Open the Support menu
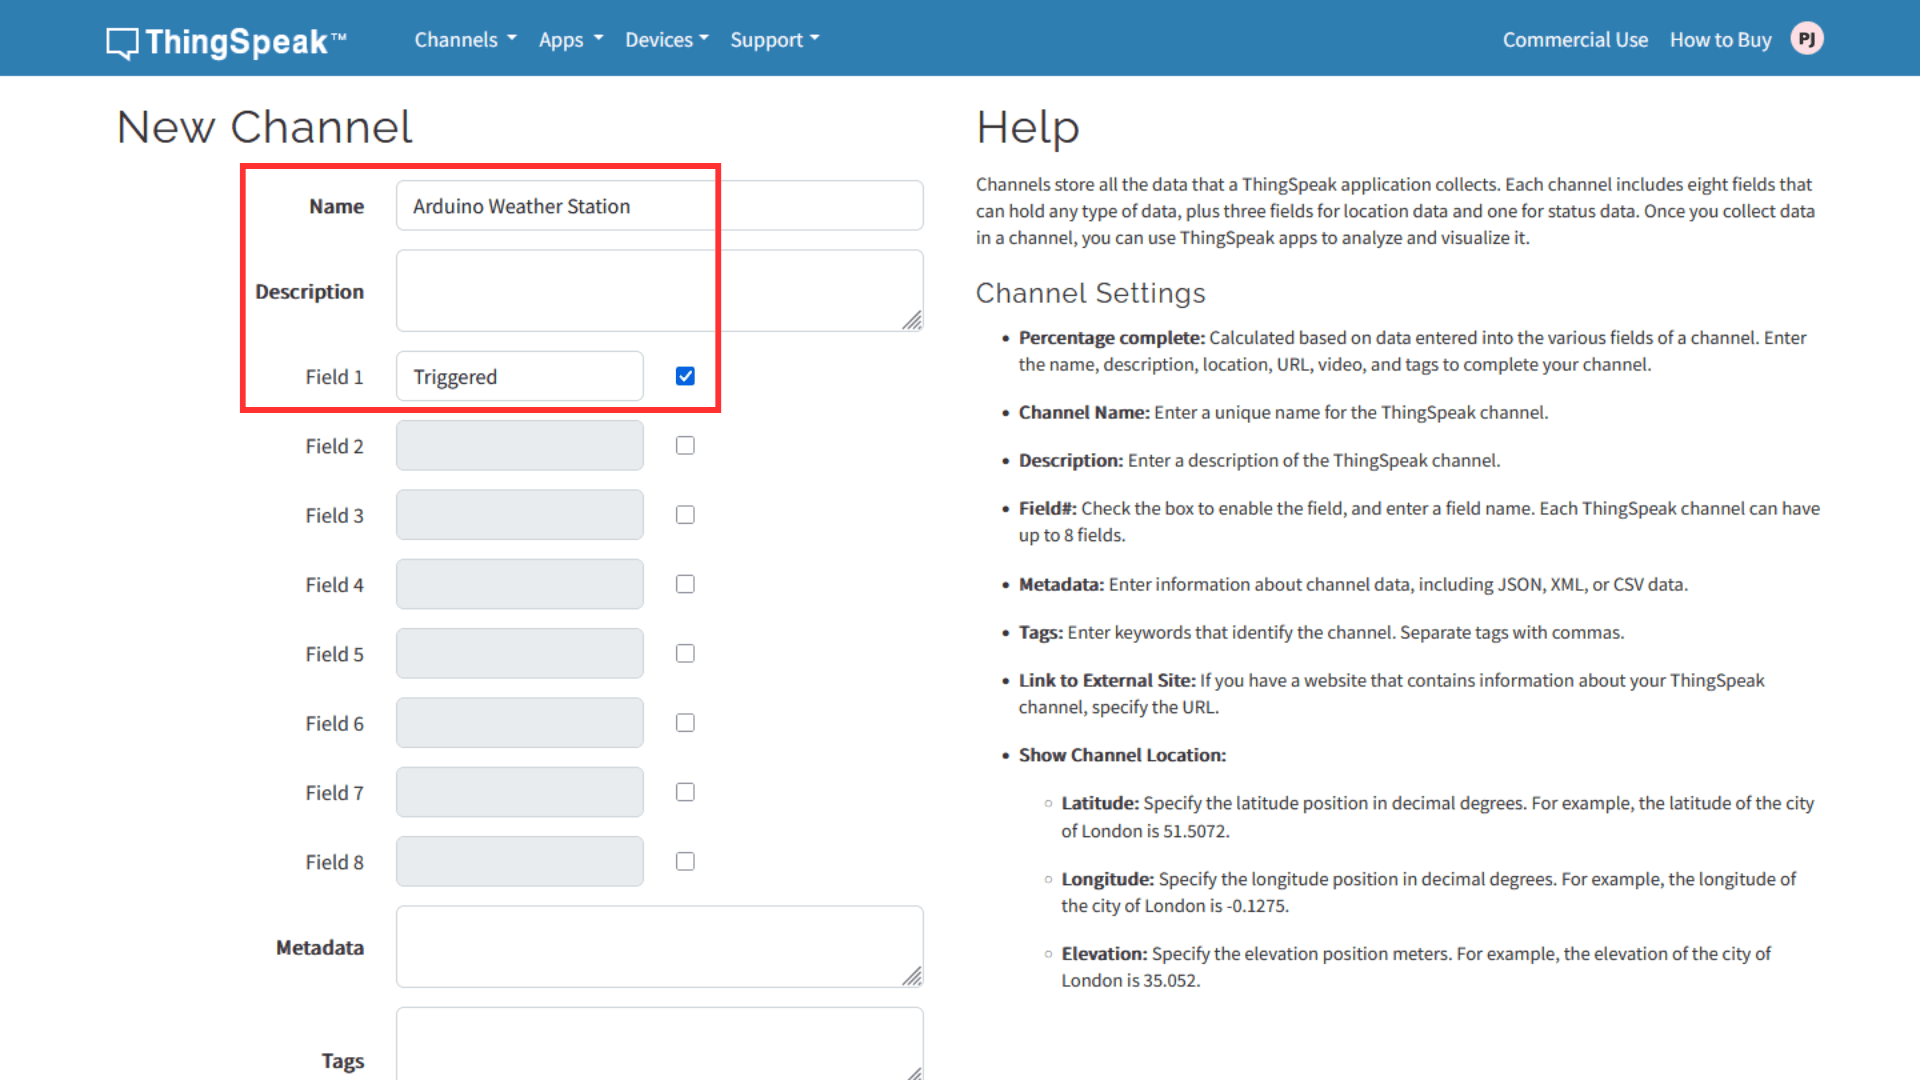This screenshot has width=1920, height=1080. pyautogui.click(x=775, y=40)
